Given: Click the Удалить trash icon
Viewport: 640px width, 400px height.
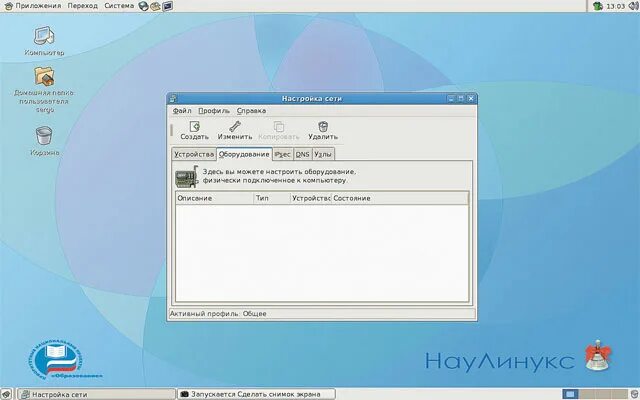Looking at the screenshot, I should pyautogui.click(x=323, y=126).
